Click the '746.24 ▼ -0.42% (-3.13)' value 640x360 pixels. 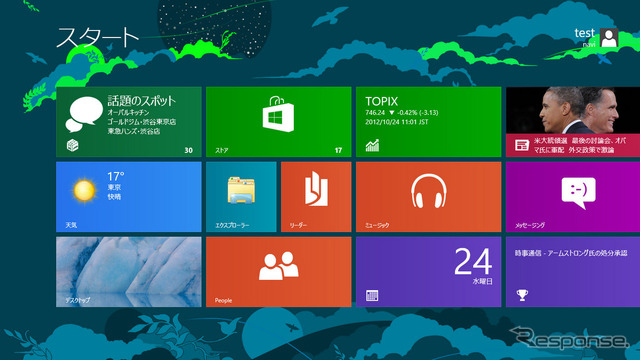coord(402,113)
